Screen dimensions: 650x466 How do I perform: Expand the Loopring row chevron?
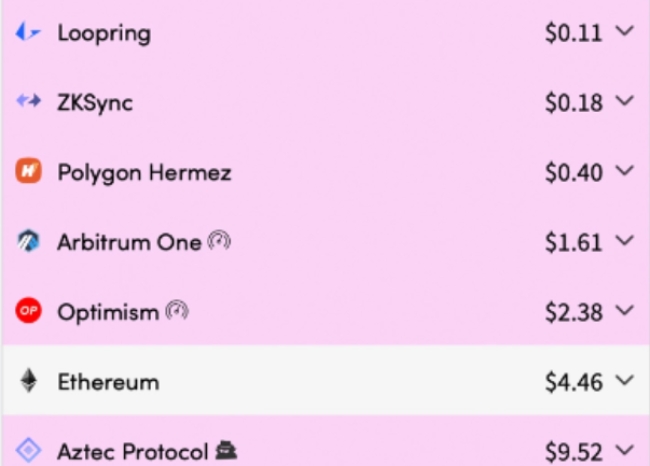(x=625, y=31)
